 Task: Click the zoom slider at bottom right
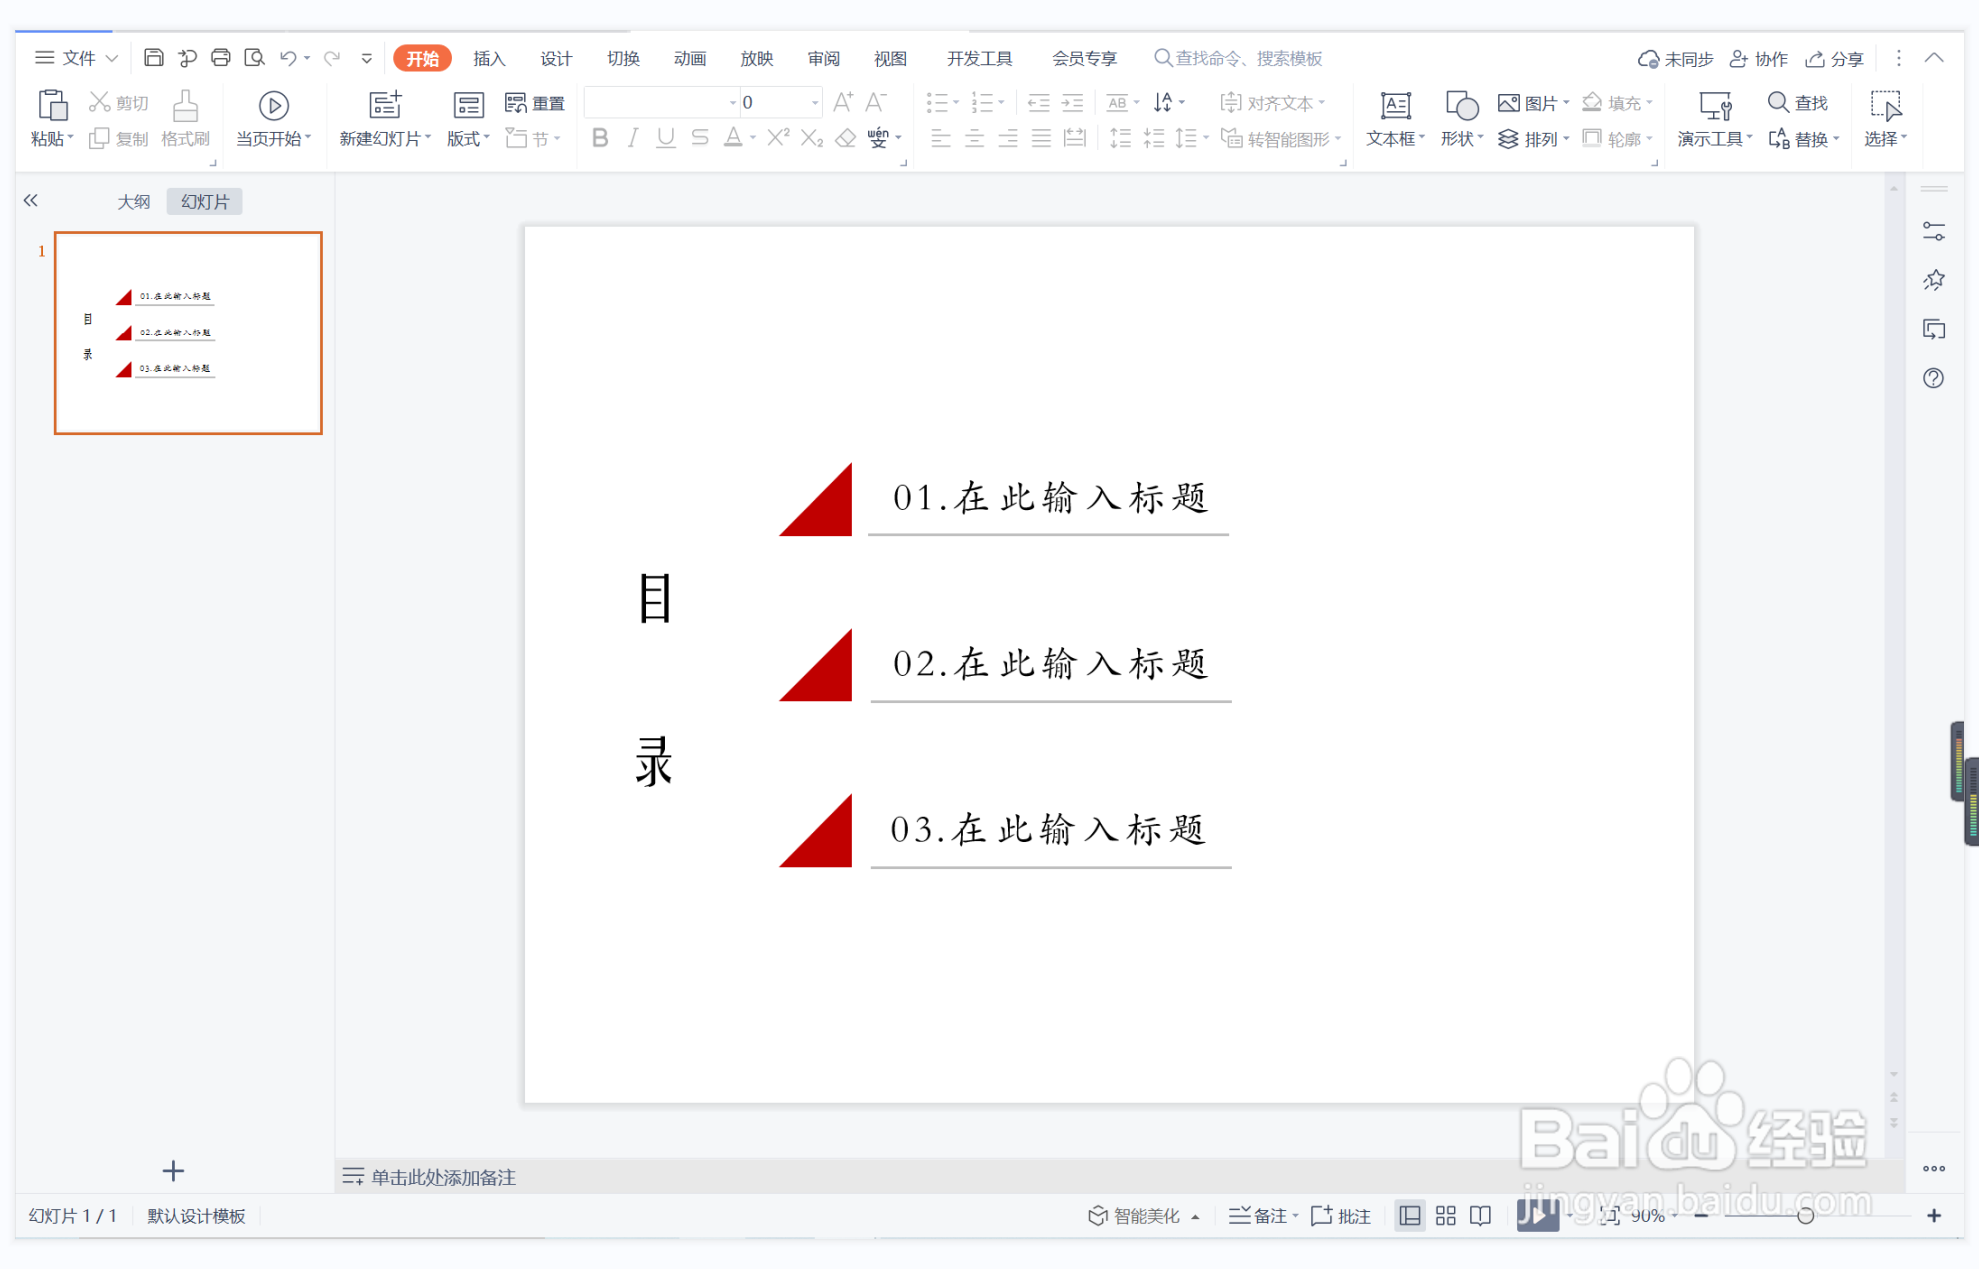[x=1806, y=1216]
